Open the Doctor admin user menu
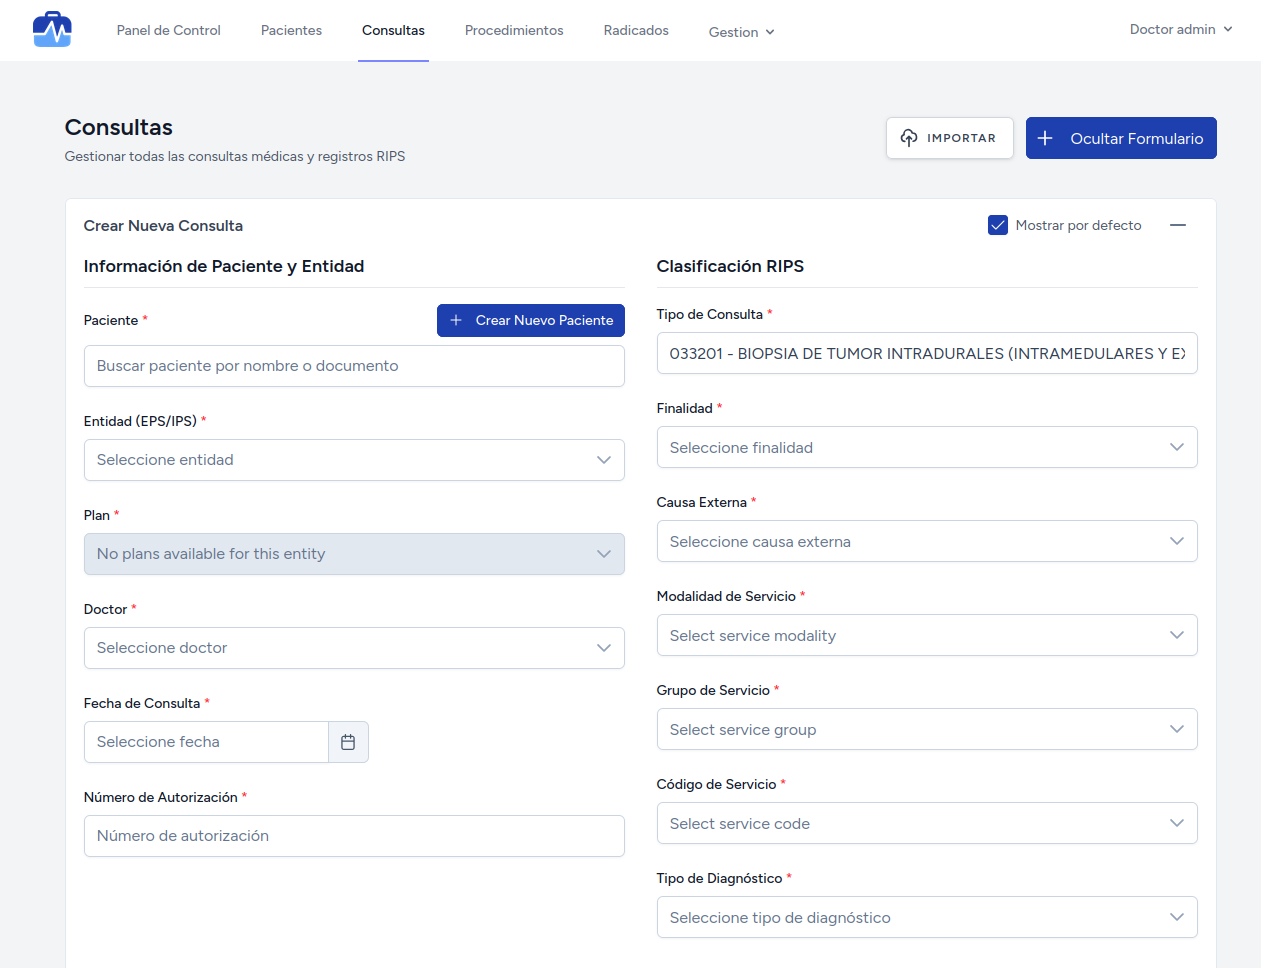This screenshot has width=1261, height=968. pos(1180,30)
